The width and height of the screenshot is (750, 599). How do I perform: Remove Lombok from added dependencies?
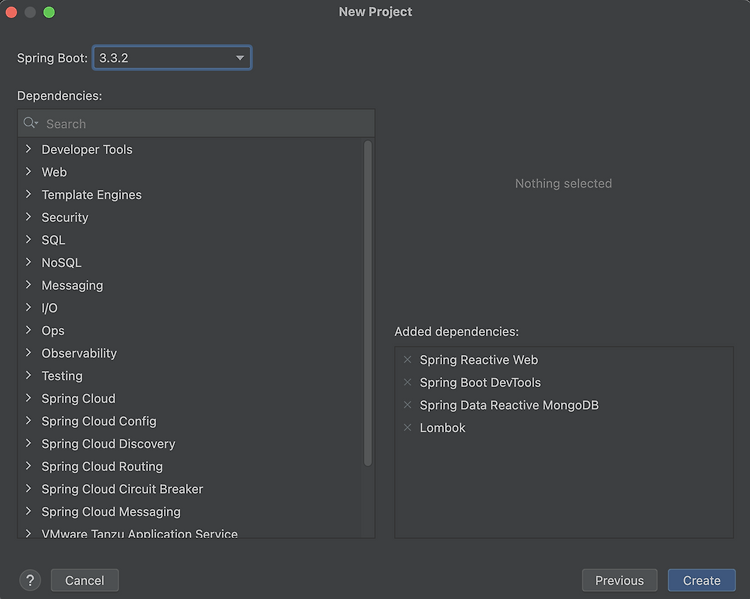(408, 427)
